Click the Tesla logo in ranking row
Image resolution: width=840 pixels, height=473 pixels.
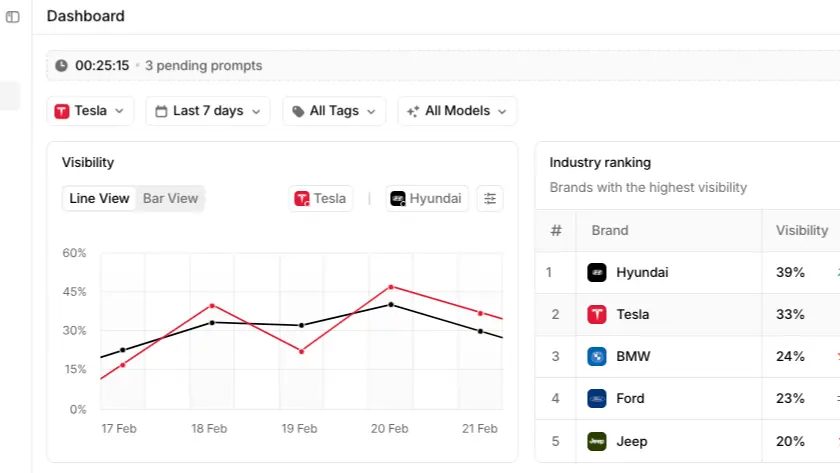pyautogui.click(x=596, y=314)
